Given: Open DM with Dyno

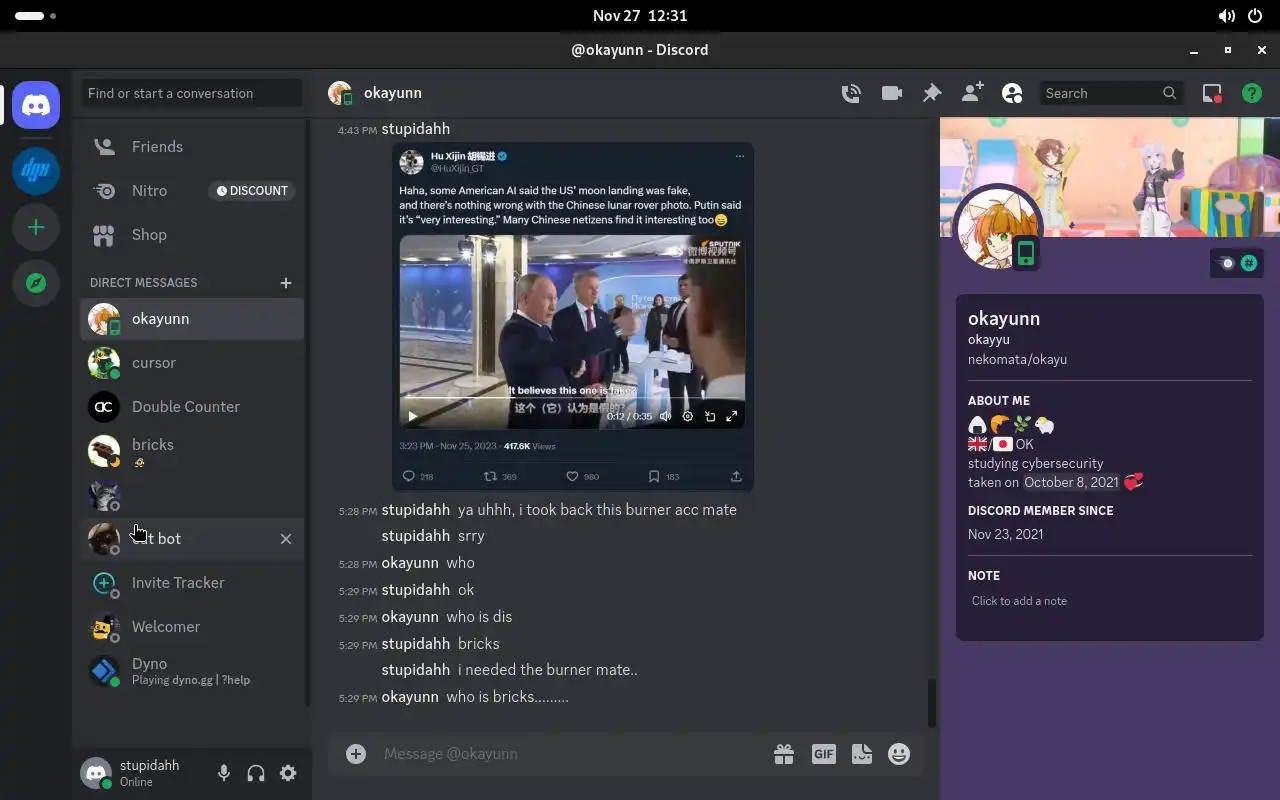Looking at the screenshot, I should coord(192,671).
